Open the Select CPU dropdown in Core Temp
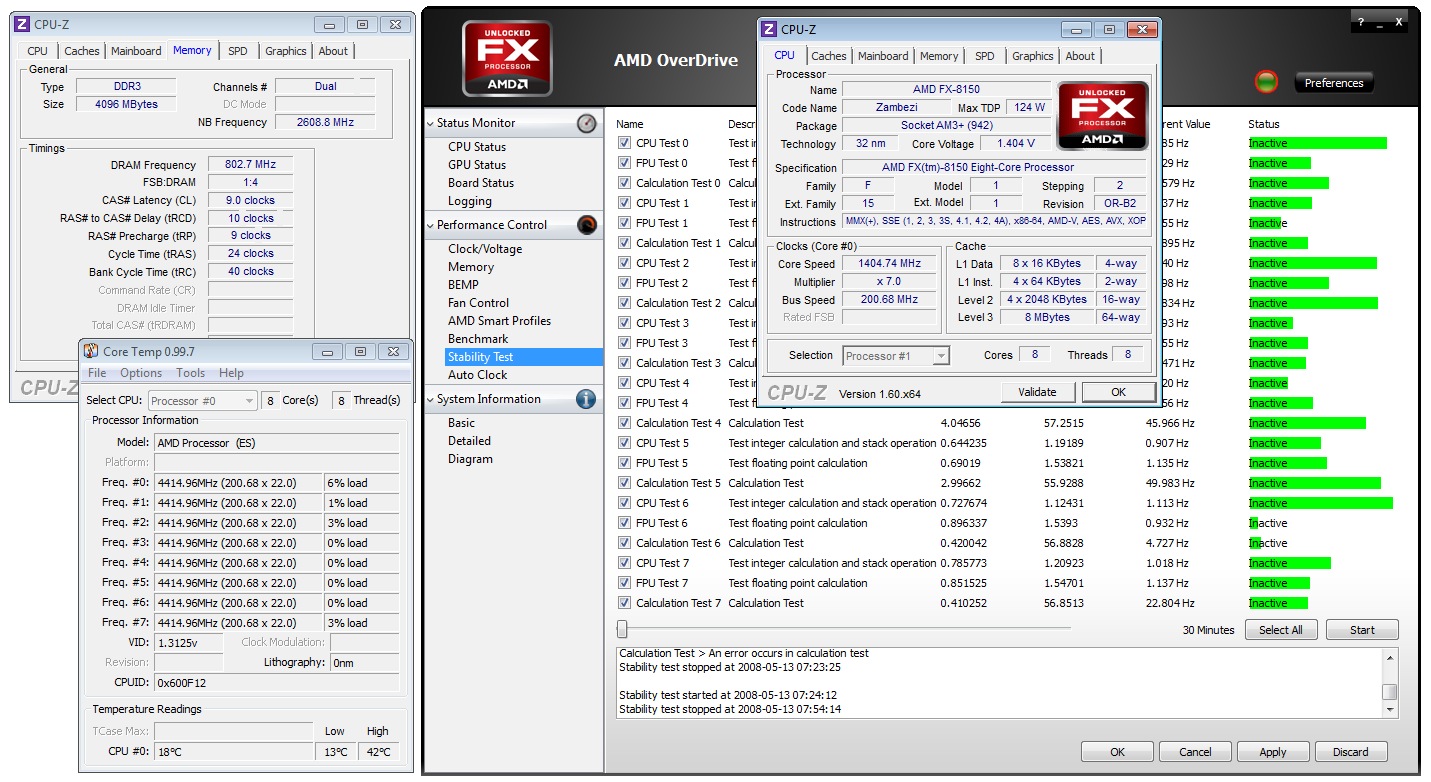Viewport: 1431px width, 782px height. pyautogui.click(x=202, y=400)
